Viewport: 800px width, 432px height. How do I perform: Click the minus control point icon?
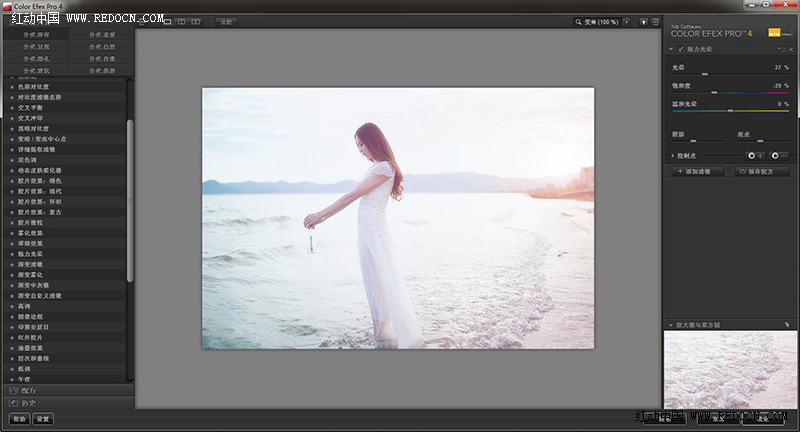point(779,156)
